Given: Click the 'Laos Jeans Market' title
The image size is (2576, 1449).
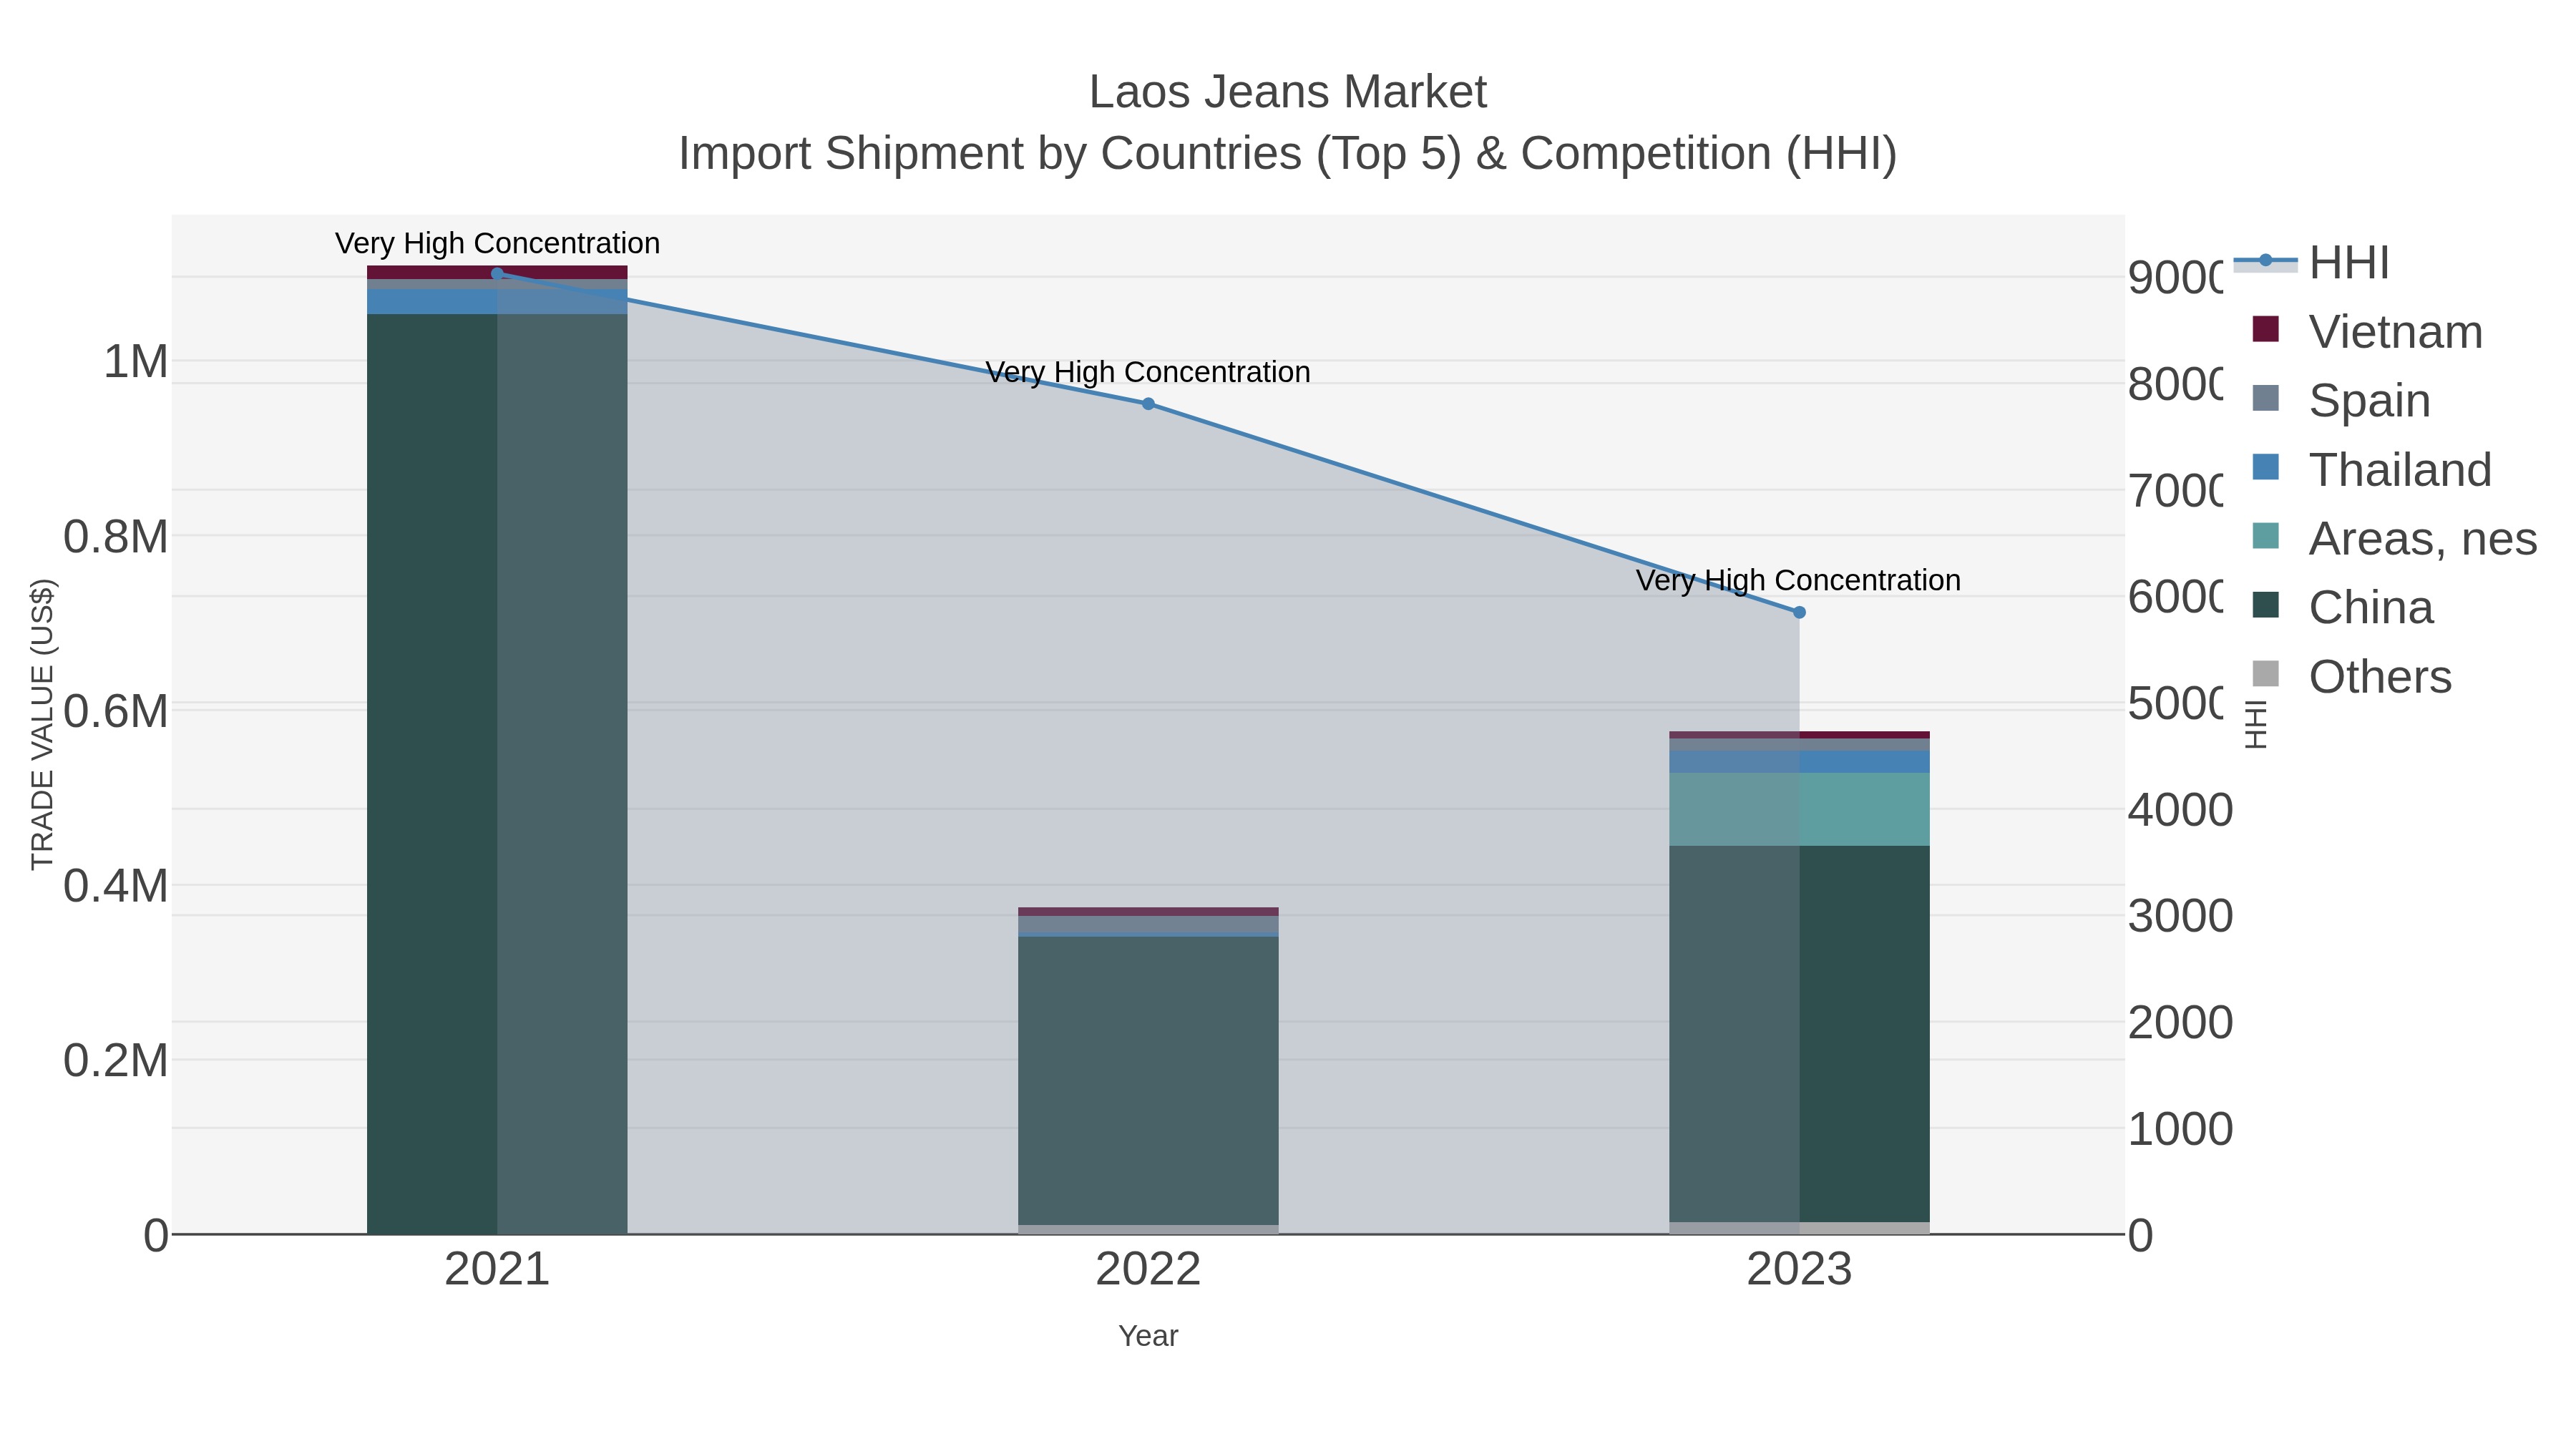Looking at the screenshot, I should 1288,92.
